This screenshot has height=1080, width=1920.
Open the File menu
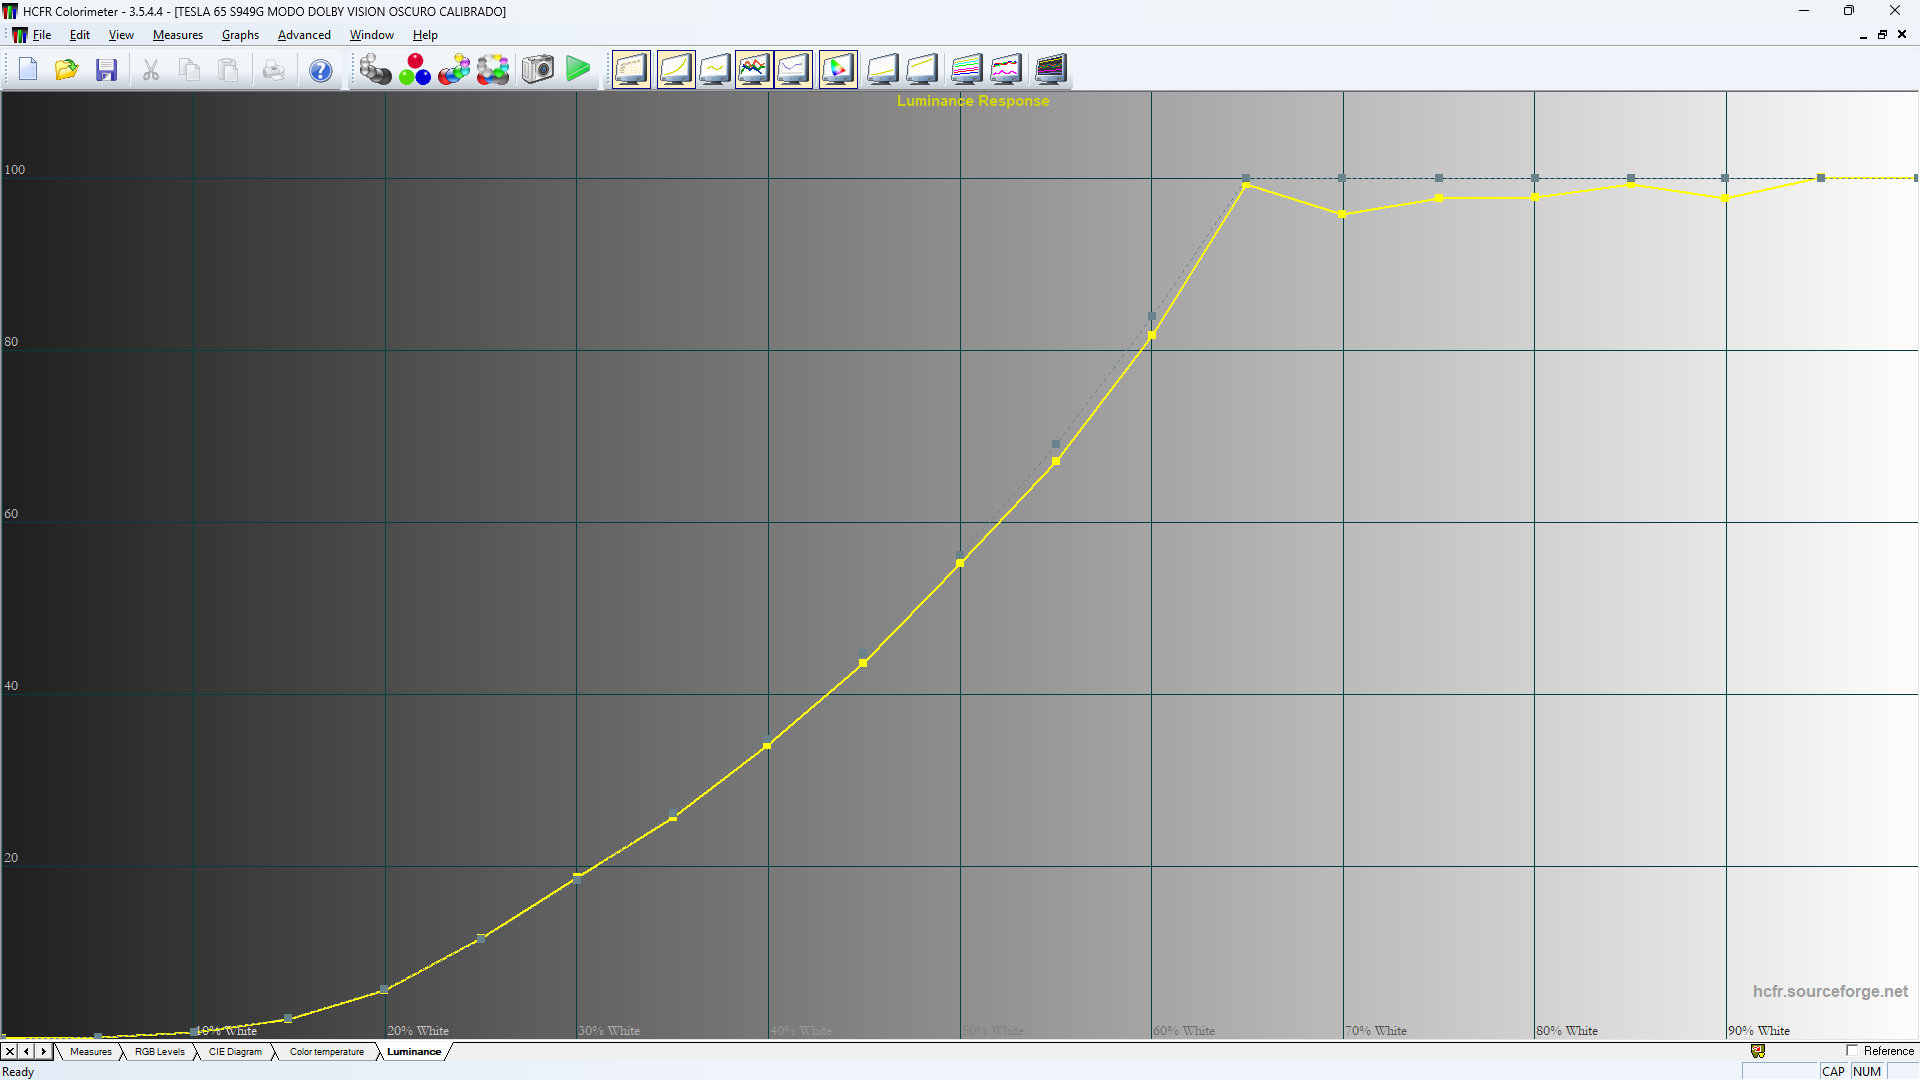[x=41, y=35]
